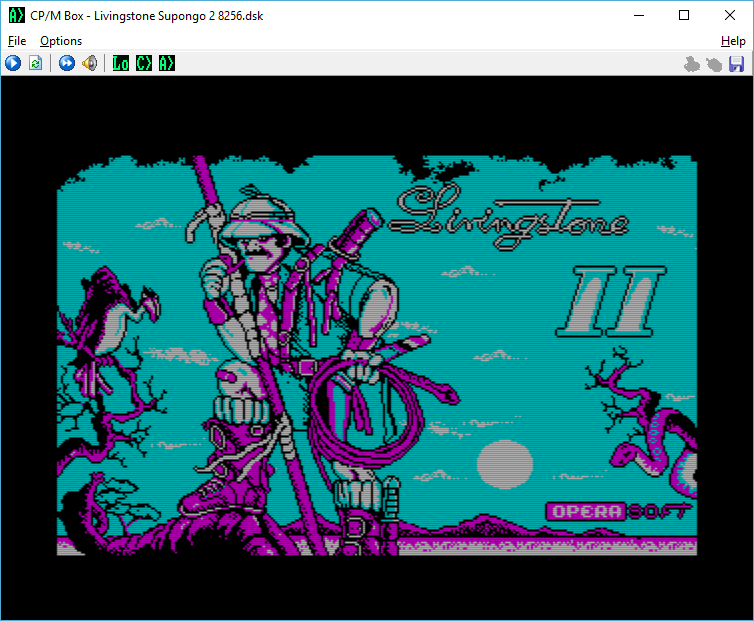Open the Help menu
Screen dimensions: 754x621
coord(733,41)
